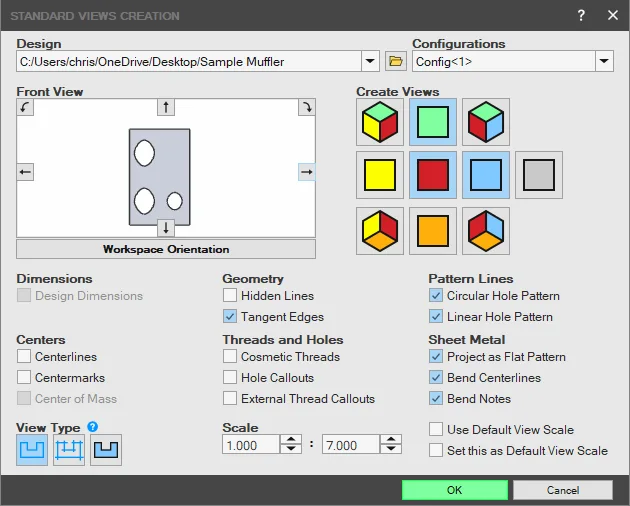Enable the Hidden Lines checkbox

click(230, 295)
